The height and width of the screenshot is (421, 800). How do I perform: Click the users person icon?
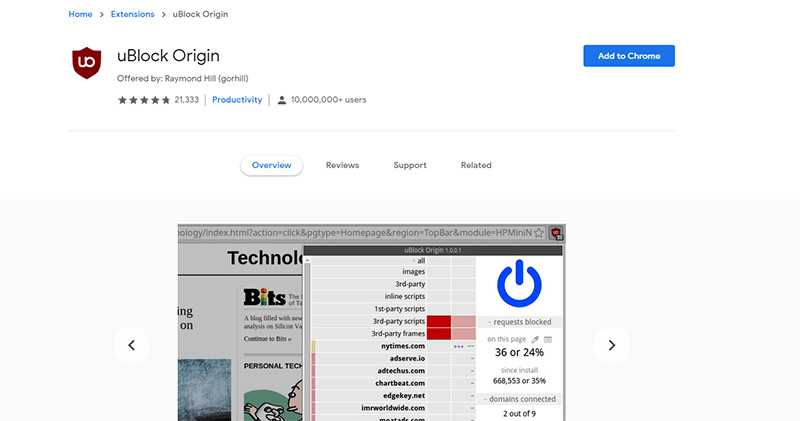point(281,100)
